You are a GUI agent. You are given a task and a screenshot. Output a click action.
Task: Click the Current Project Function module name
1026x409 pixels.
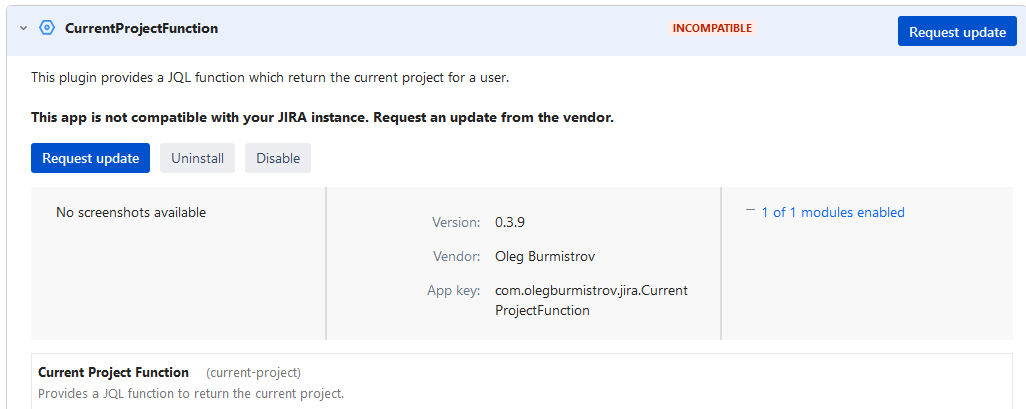113,372
